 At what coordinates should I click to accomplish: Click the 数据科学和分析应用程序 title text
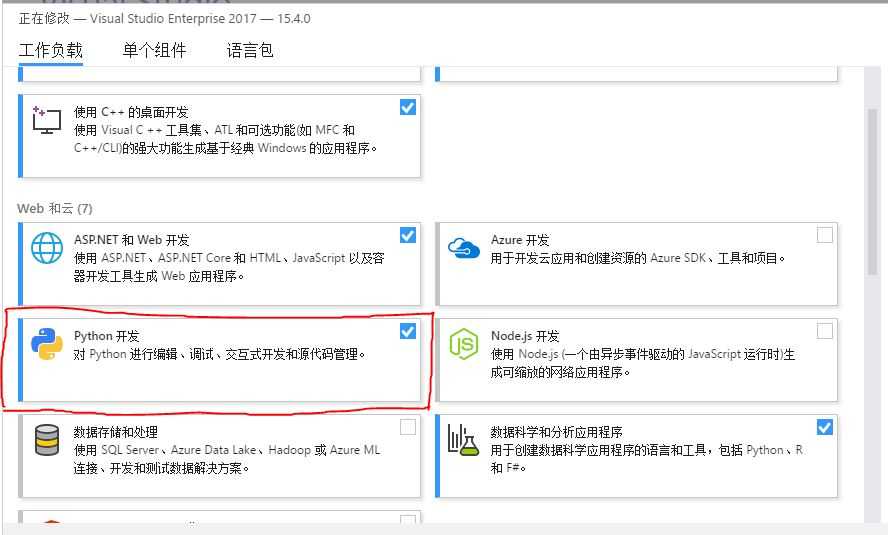click(557, 432)
